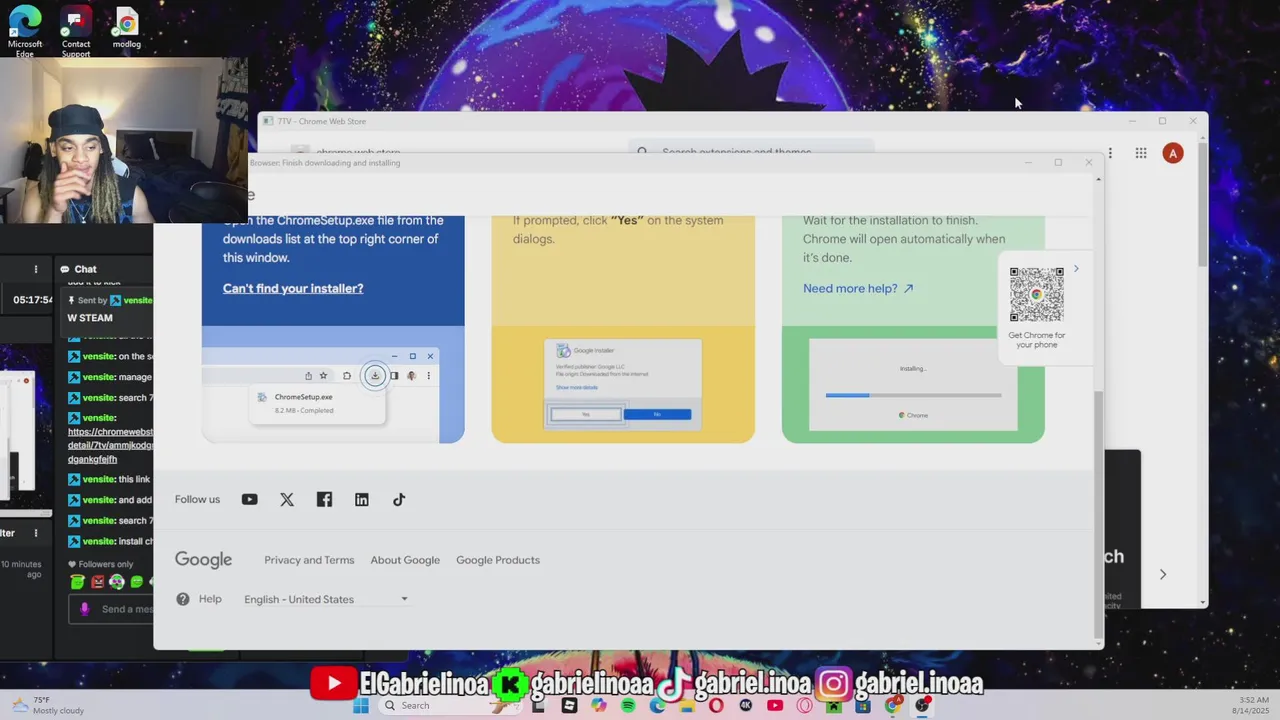Focus the Send a message chat field
This screenshot has width=1280, height=720.
tap(112, 609)
